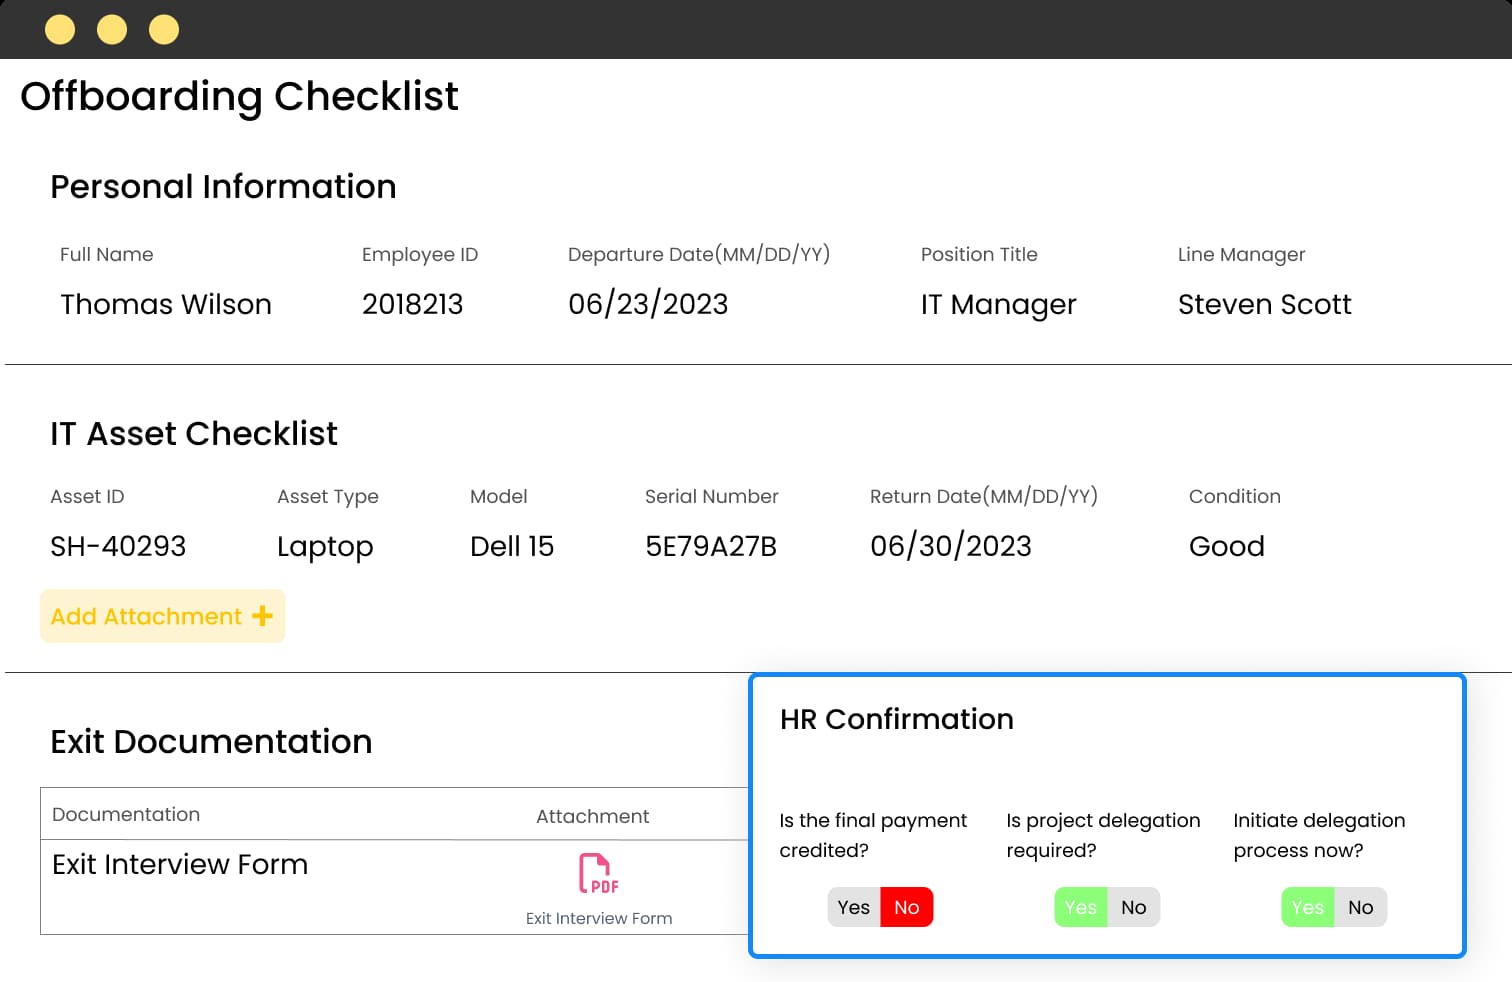Screen dimensions: 1512x982
Task: Open the Exit Interview Form PDF icon
Action: click(598, 873)
